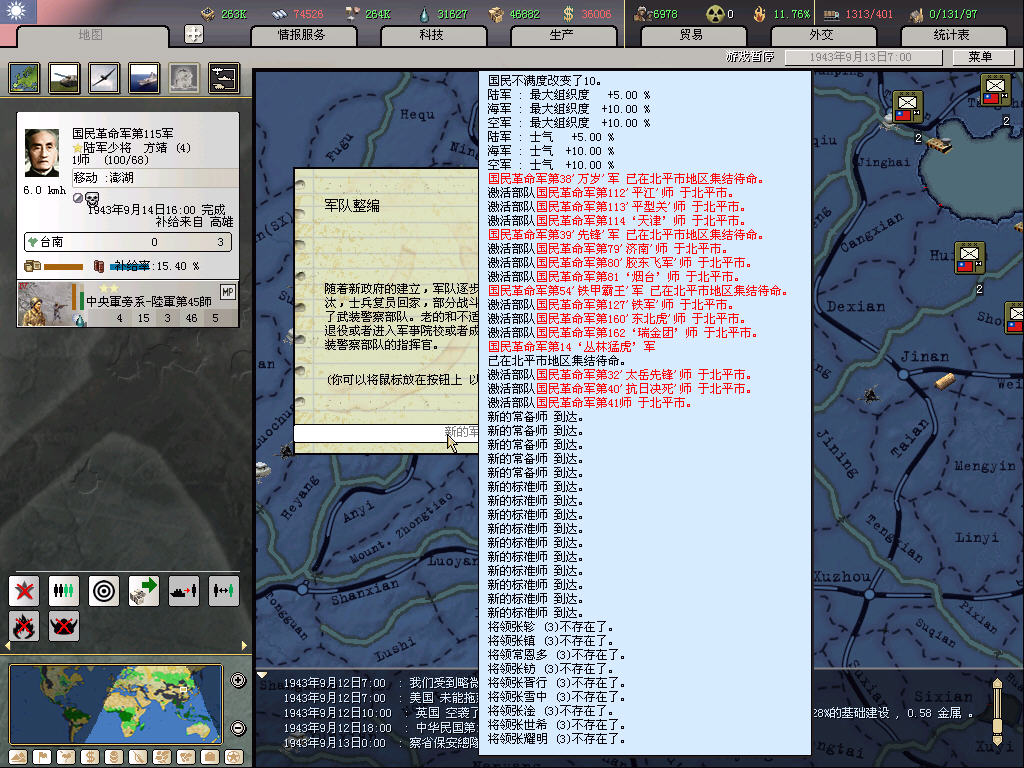
Task: Toggle the crossed-out helmet order icon
Action: (x=64, y=626)
